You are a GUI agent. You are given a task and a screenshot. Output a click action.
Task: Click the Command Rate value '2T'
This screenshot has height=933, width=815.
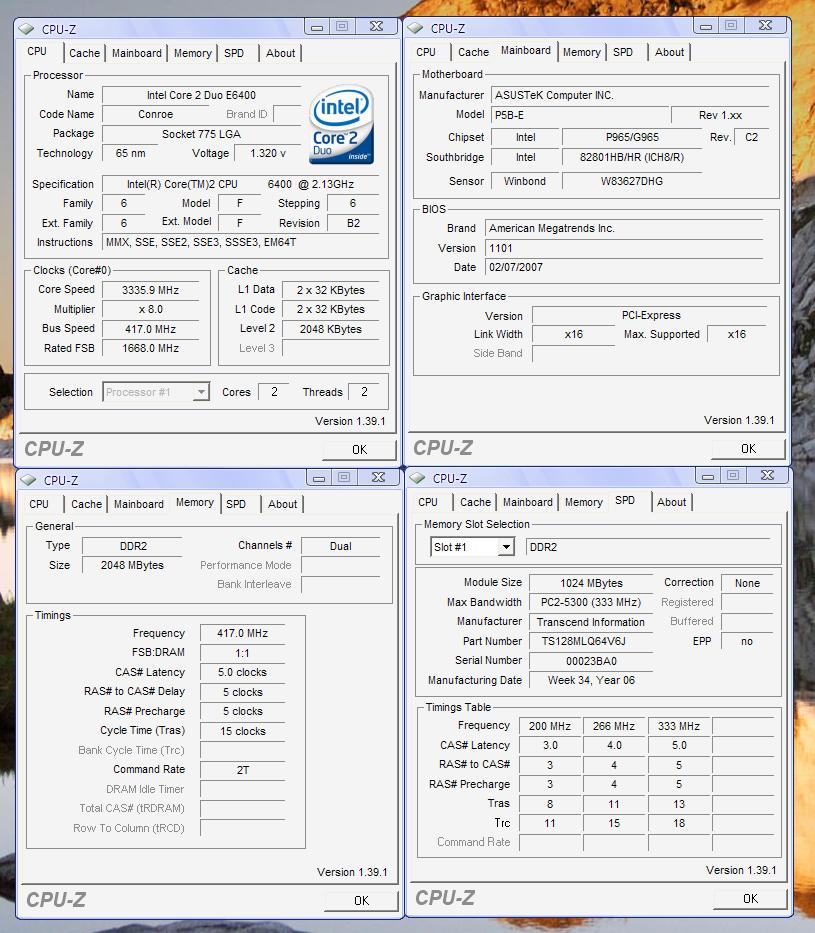tap(242, 770)
